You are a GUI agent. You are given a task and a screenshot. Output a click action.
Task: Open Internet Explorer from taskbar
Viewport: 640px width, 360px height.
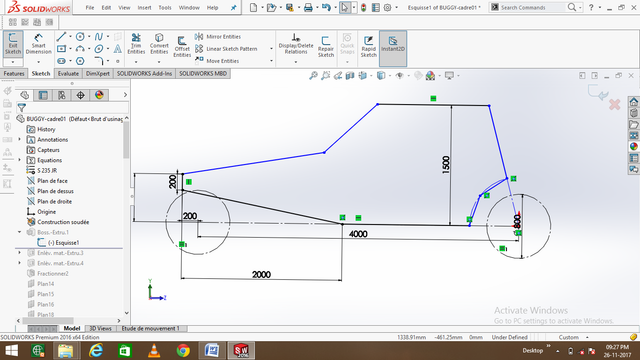pyautogui.click(x=96, y=350)
